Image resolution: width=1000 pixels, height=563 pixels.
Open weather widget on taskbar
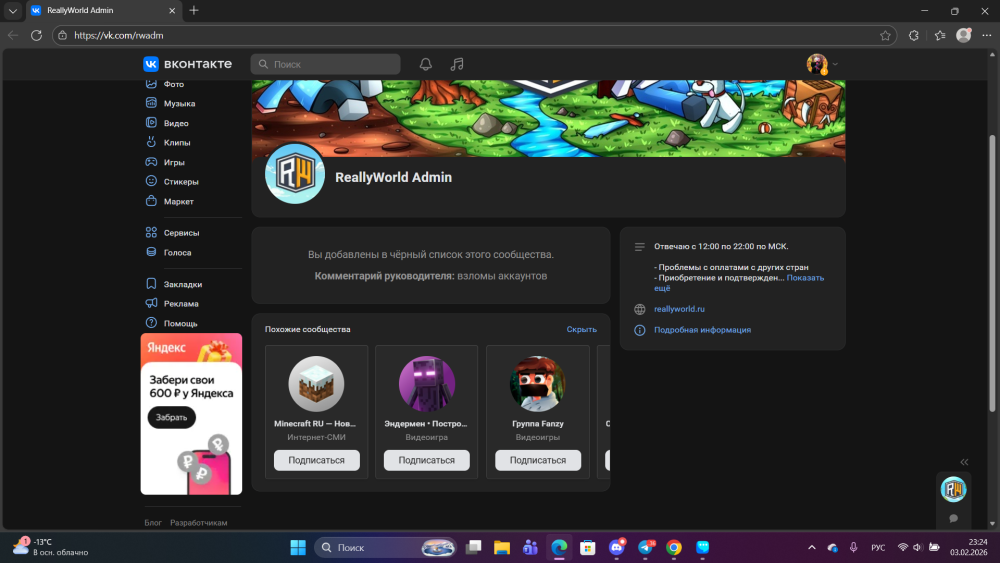pyautogui.click(x=51, y=546)
